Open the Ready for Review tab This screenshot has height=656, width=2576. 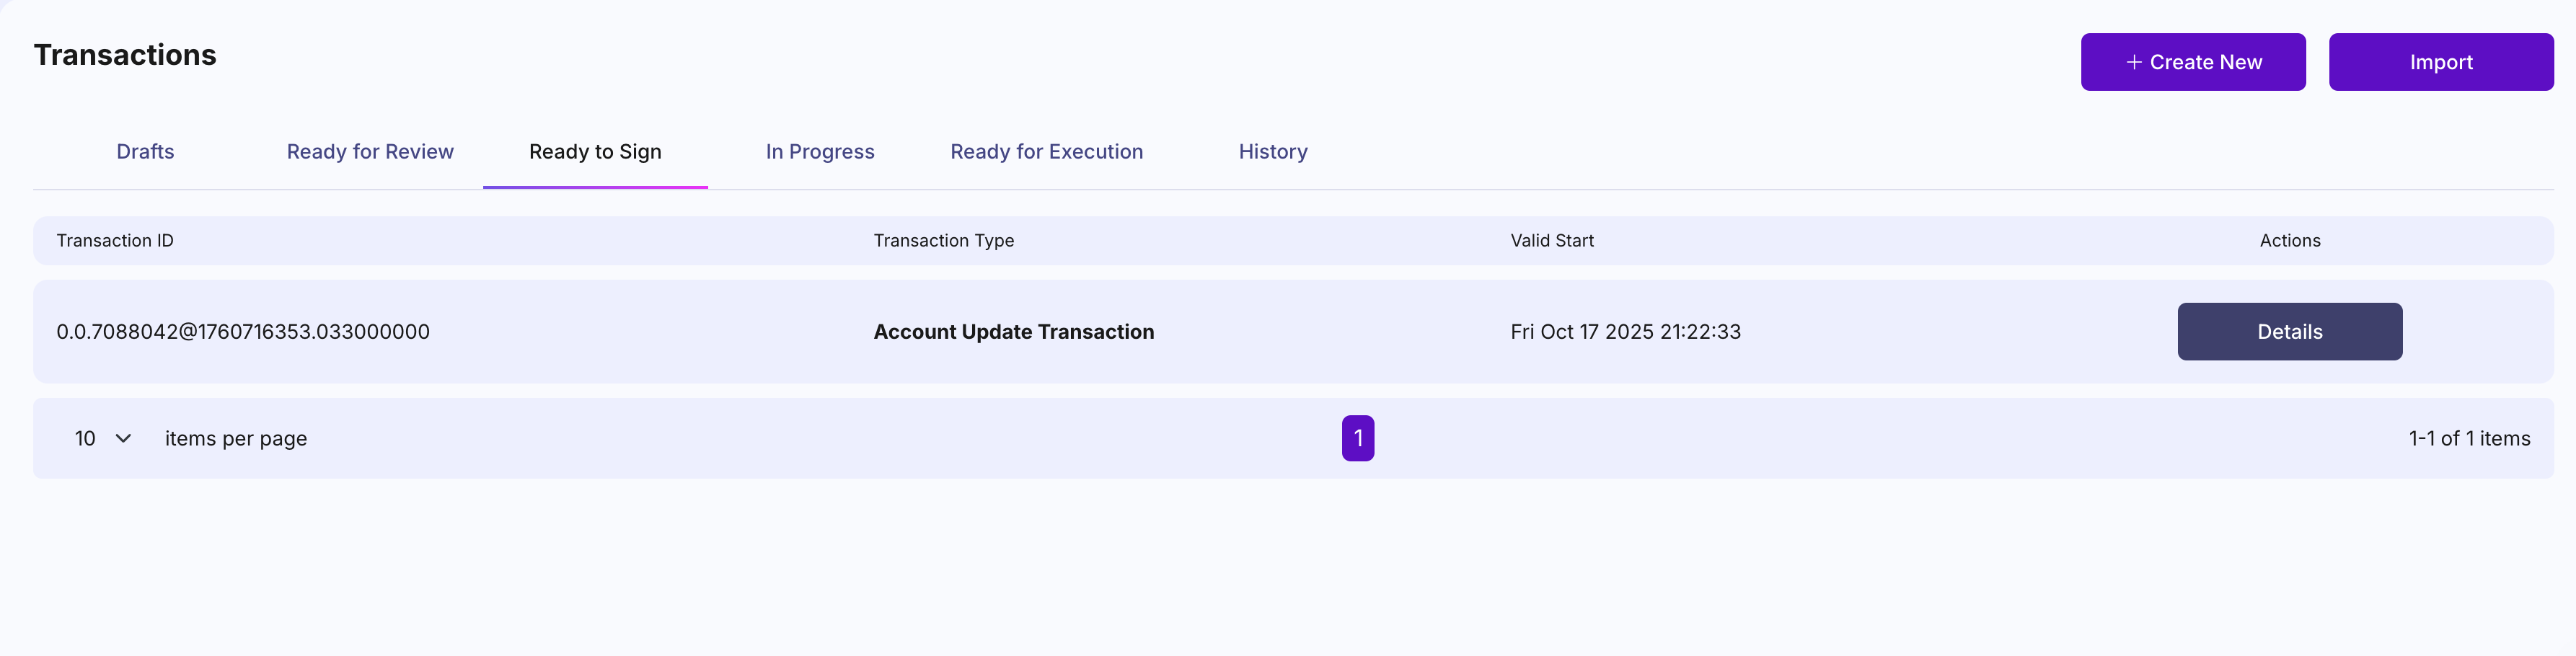370,152
